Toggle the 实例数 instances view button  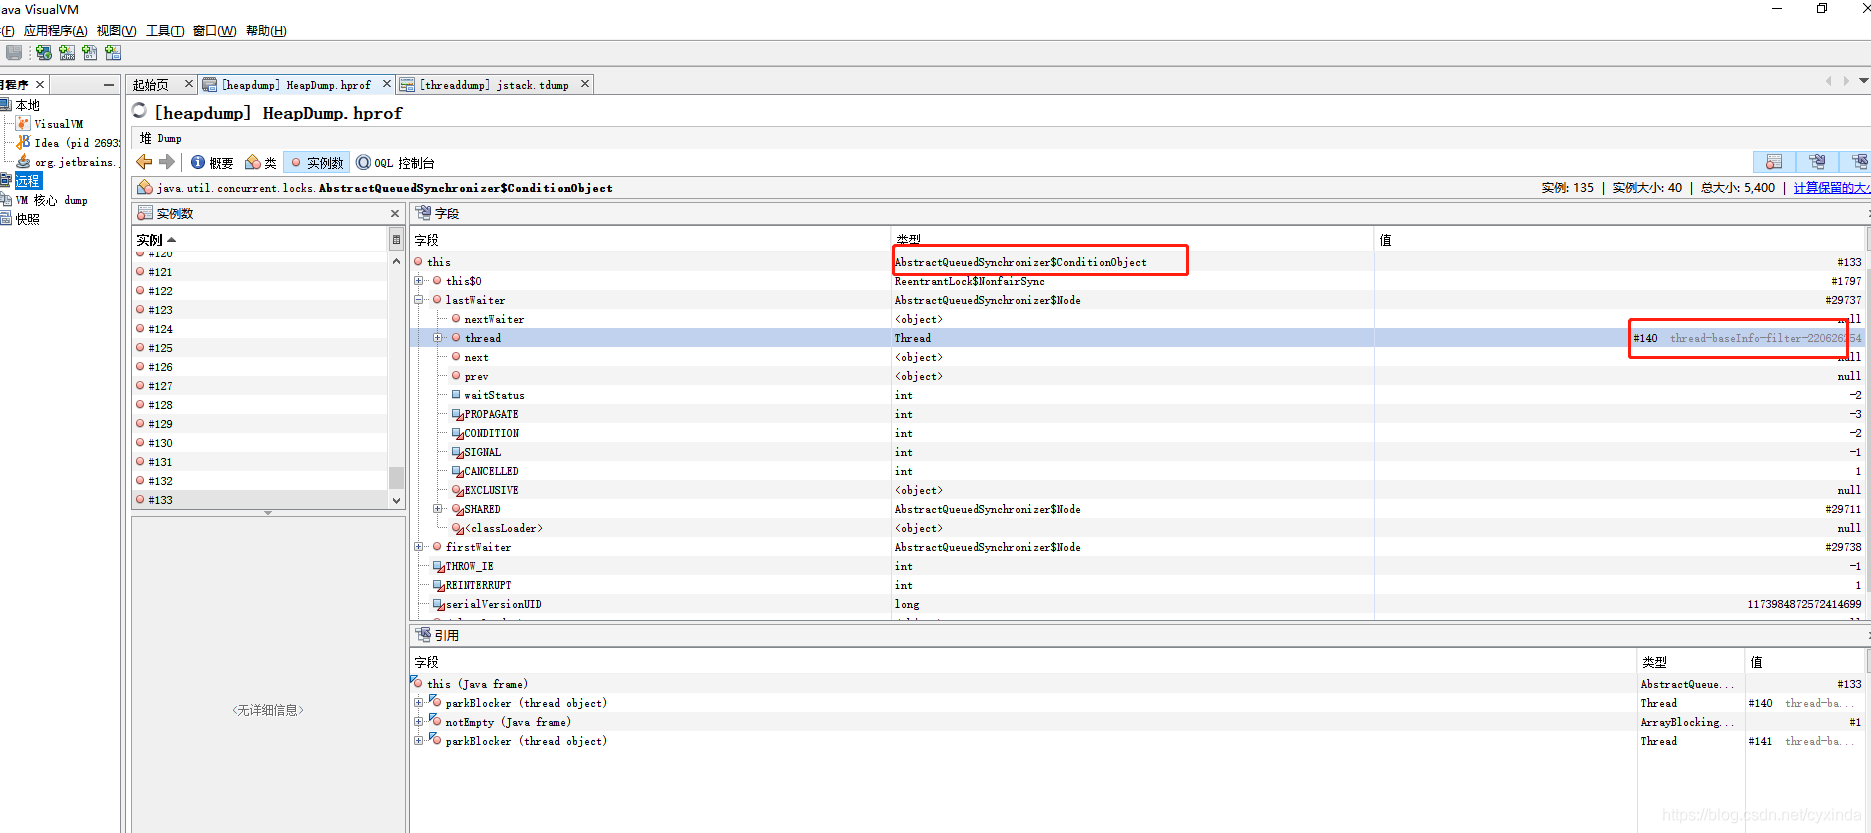[x=316, y=162]
